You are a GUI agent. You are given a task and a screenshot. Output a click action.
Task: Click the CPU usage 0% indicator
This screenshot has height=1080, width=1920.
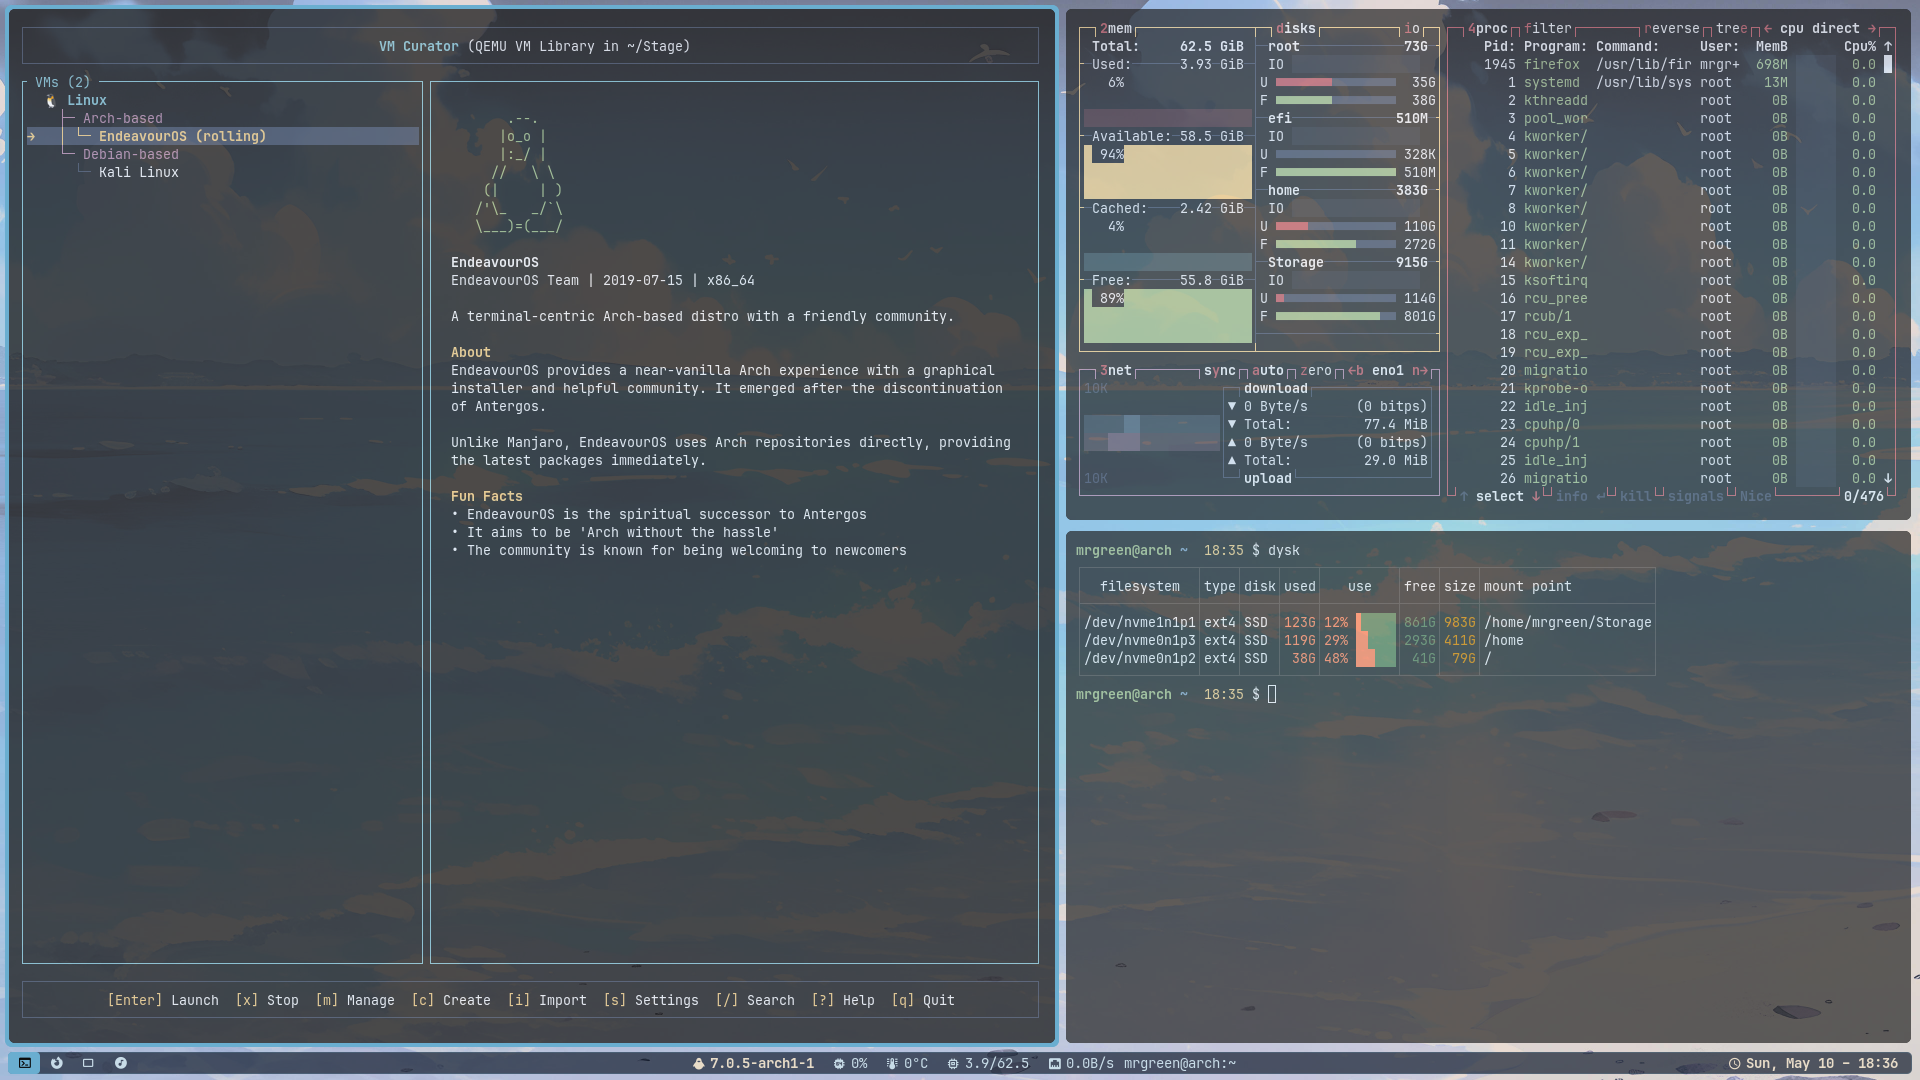[x=850, y=1063]
